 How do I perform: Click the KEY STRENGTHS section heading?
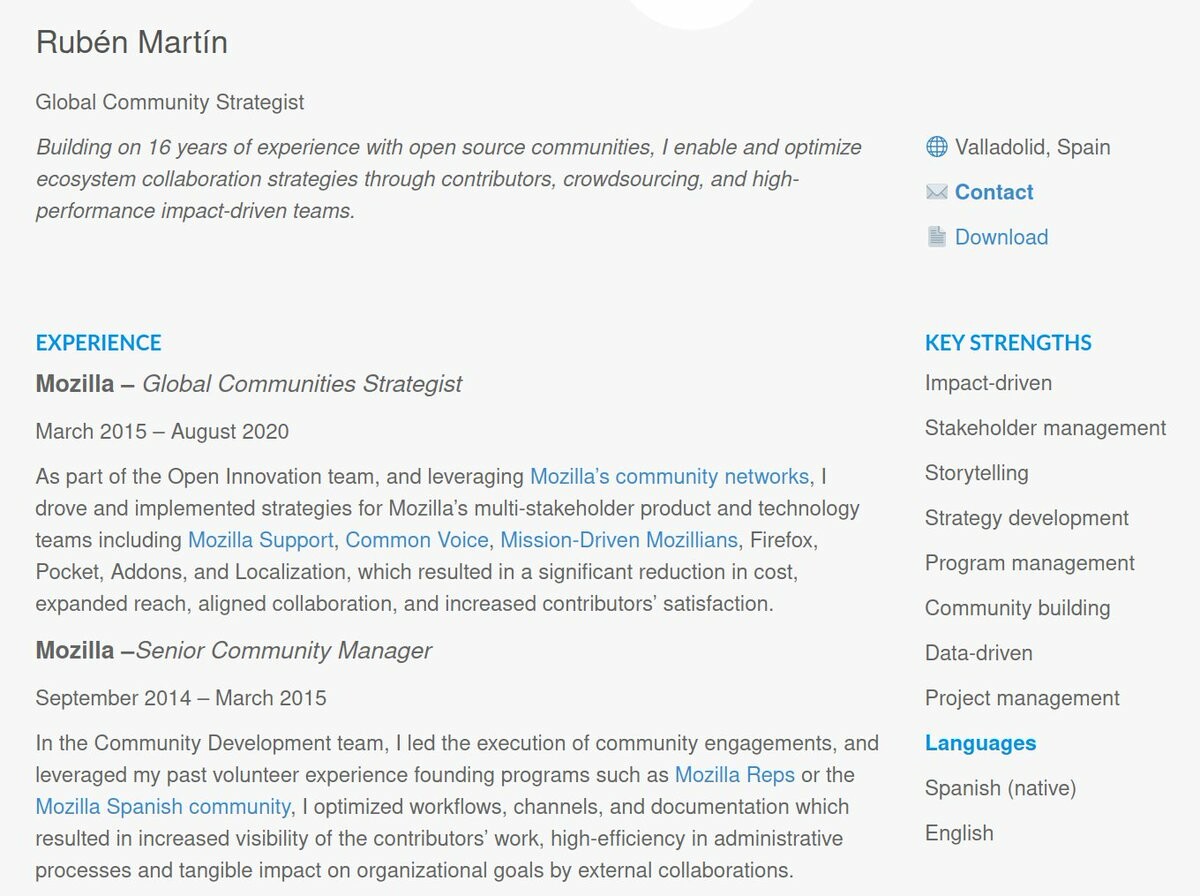[x=1008, y=343]
